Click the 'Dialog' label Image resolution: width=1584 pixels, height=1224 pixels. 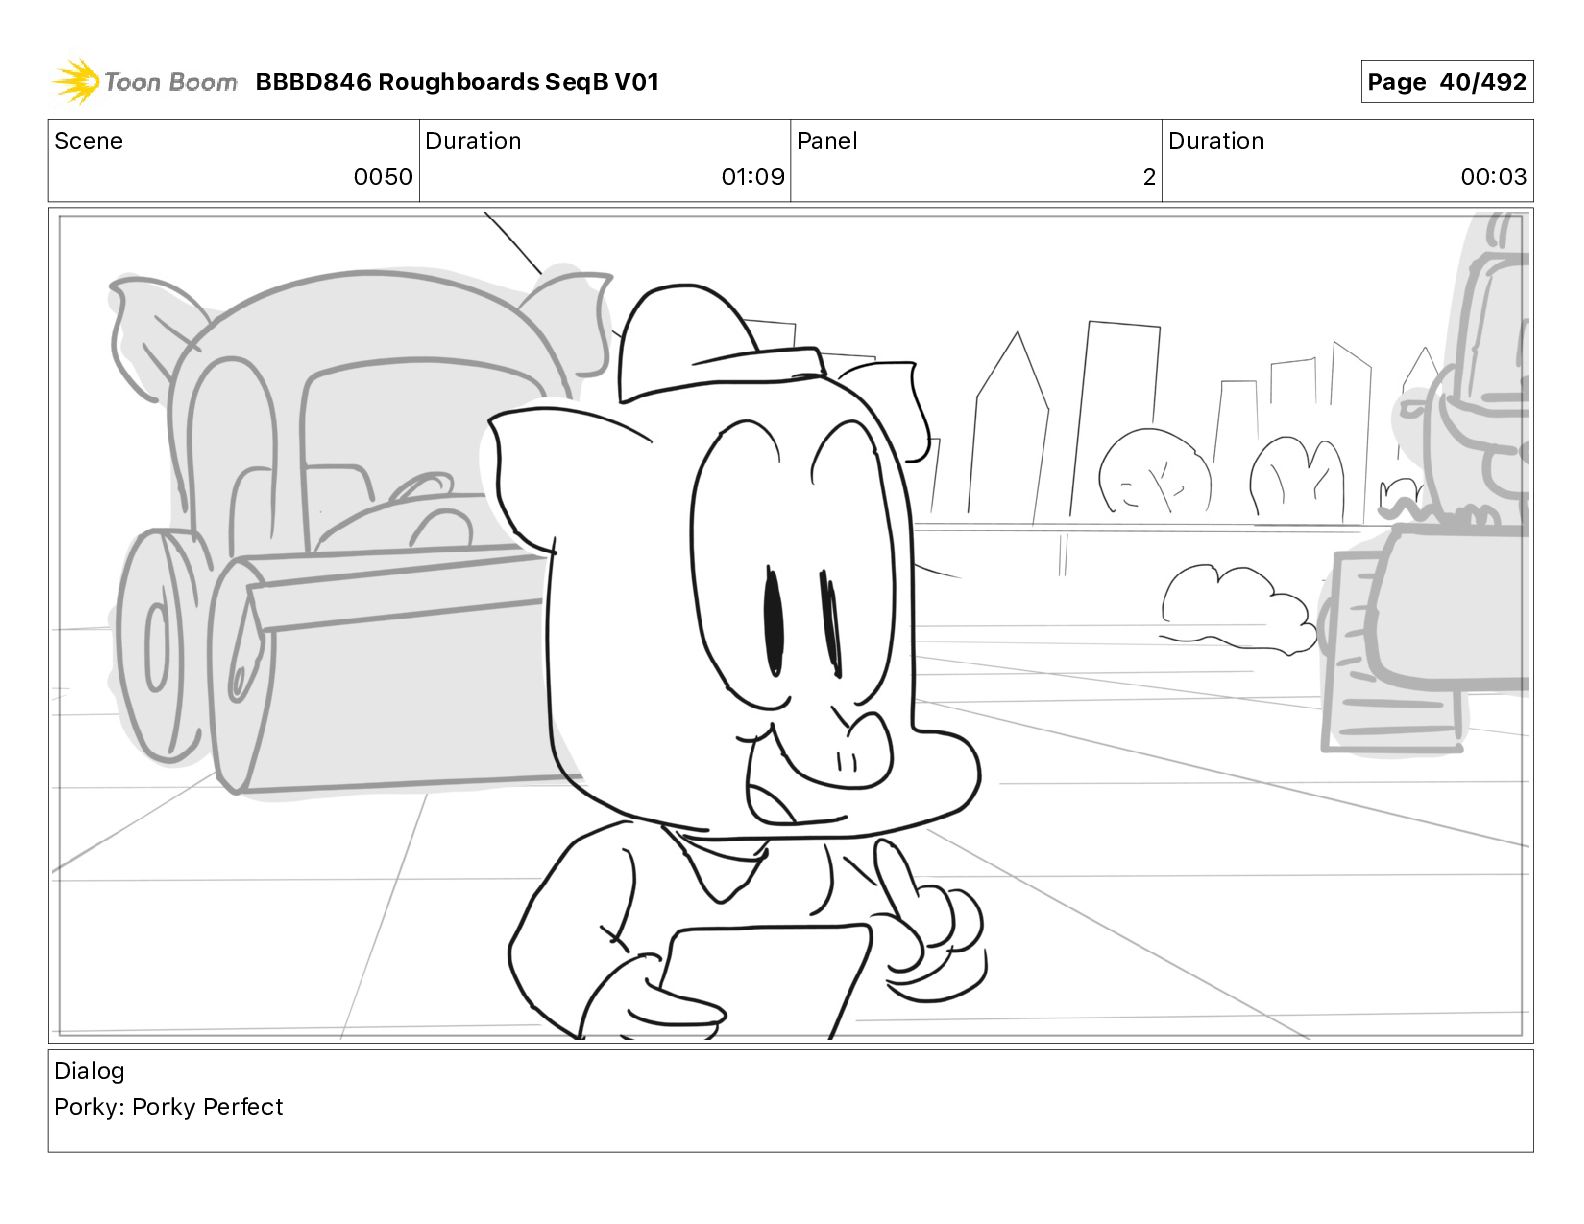click(x=89, y=1071)
